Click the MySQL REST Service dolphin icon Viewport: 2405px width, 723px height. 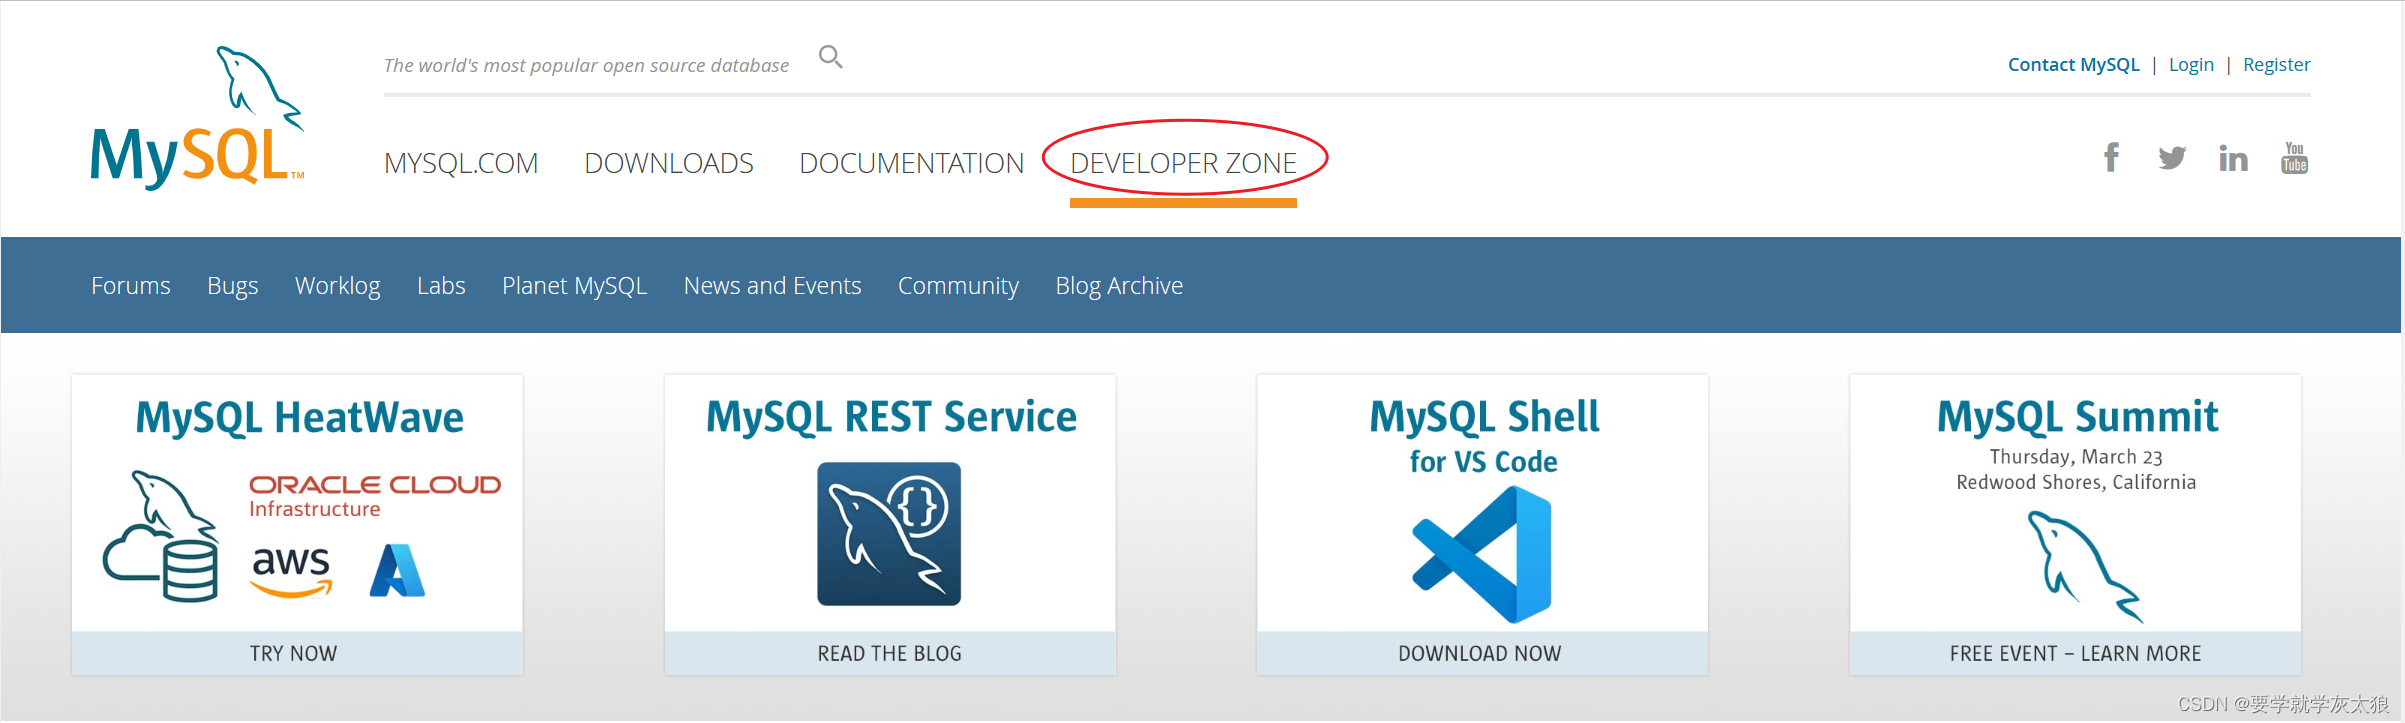tap(889, 534)
